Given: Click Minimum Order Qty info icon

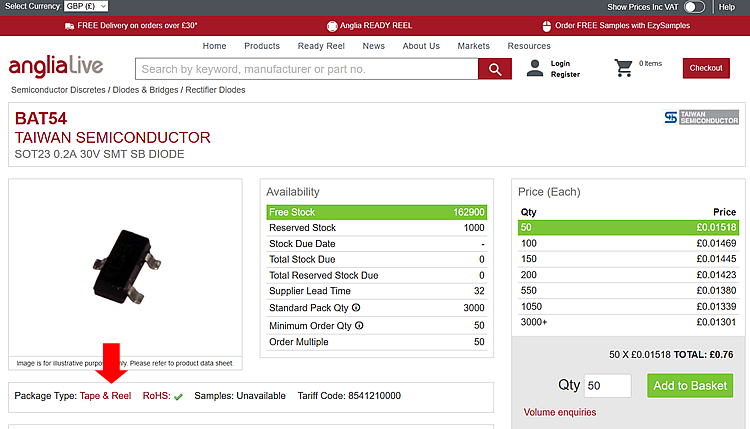Looking at the screenshot, I should pyautogui.click(x=359, y=325).
